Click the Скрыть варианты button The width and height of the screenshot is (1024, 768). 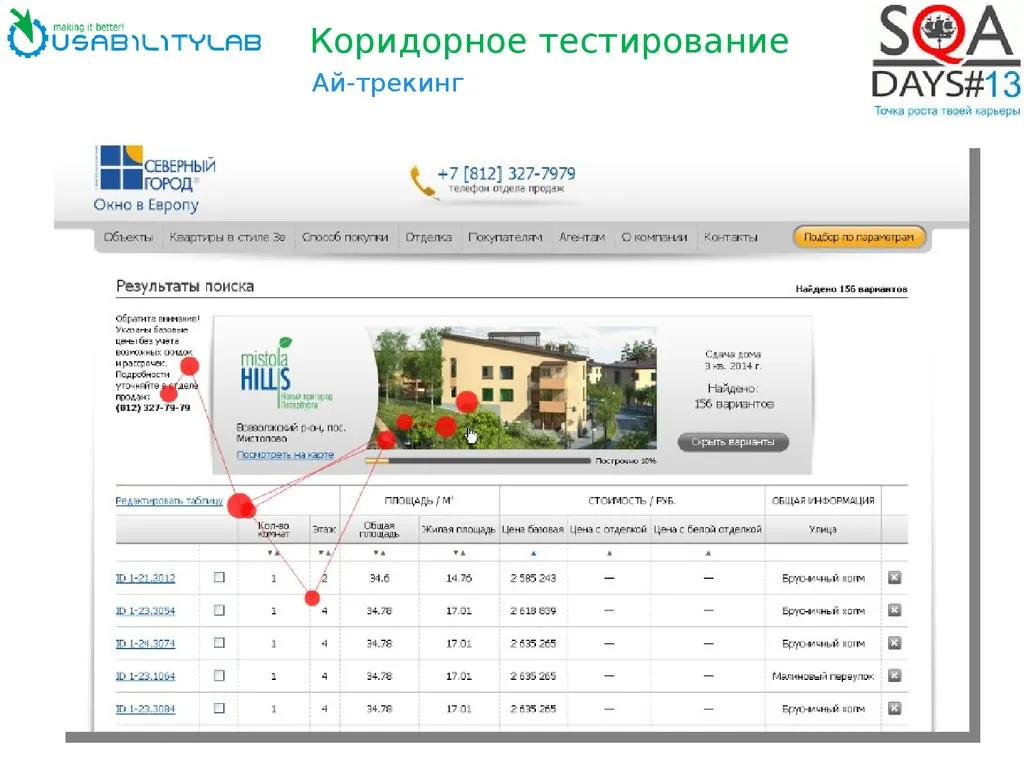click(x=733, y=442)
